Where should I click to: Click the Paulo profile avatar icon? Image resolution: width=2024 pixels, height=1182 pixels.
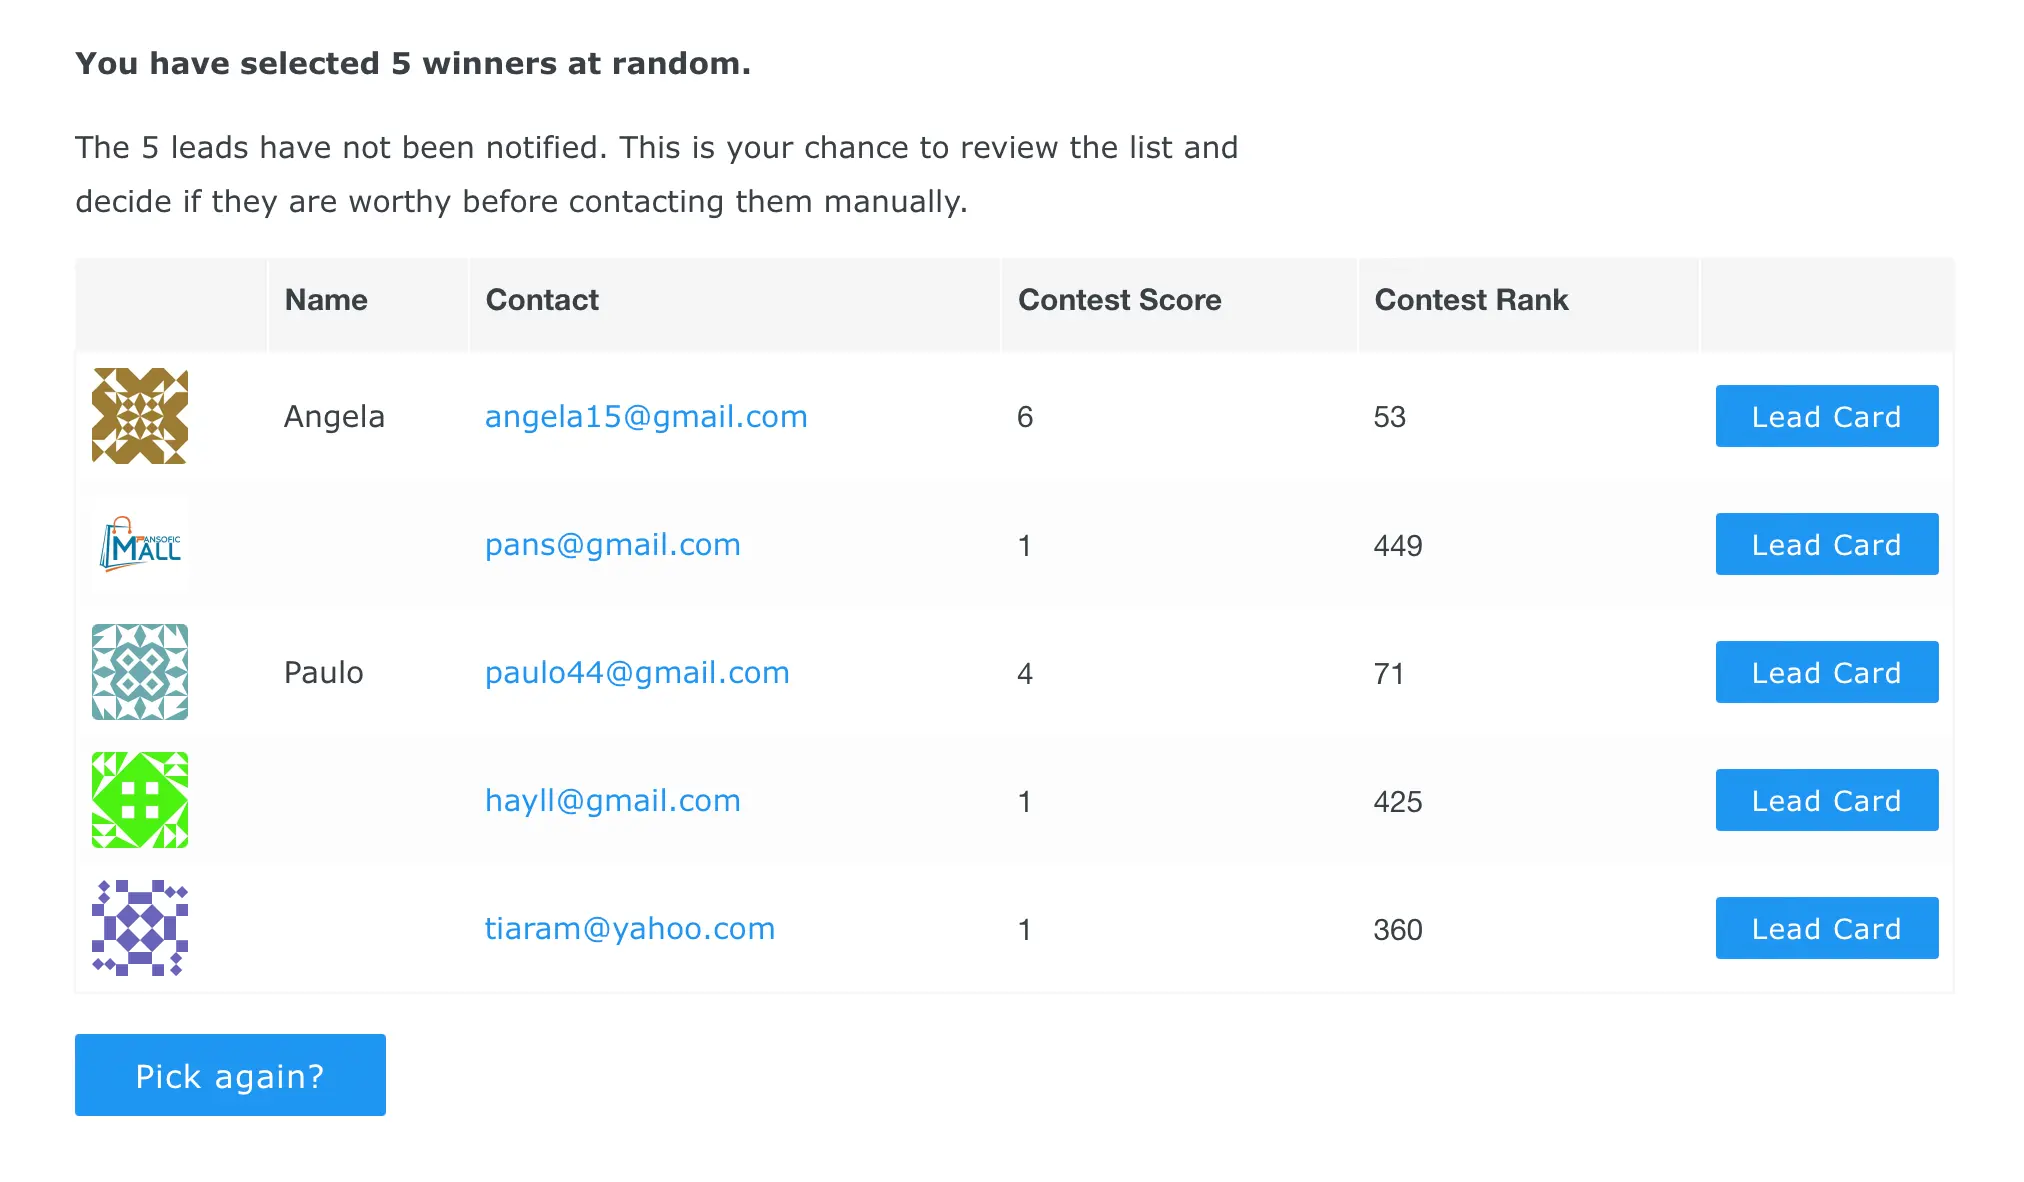[x=141, y=671]
